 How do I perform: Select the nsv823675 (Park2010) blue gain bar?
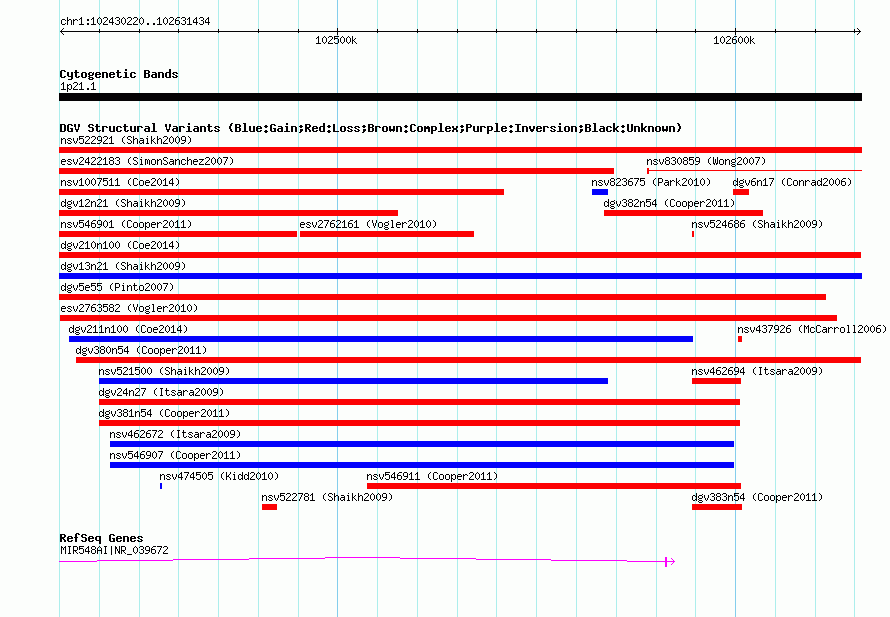(x=599, y=192)
